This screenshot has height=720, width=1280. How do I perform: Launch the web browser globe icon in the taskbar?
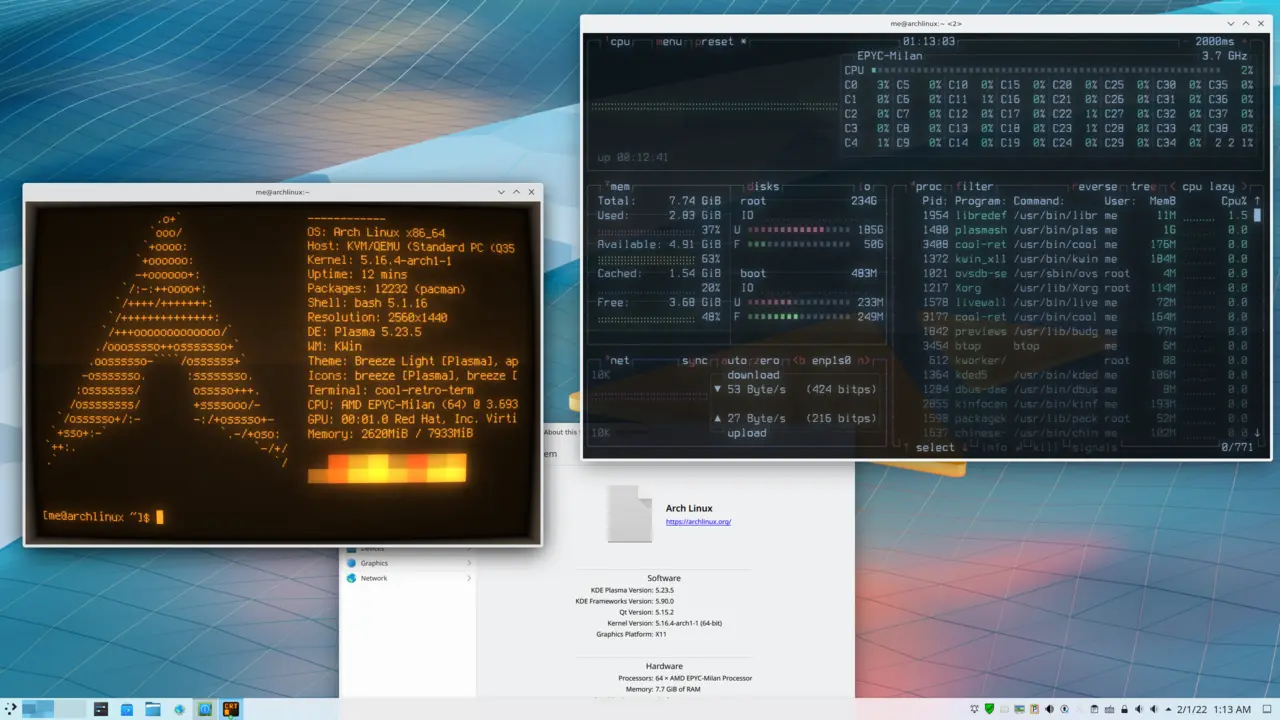179,709
